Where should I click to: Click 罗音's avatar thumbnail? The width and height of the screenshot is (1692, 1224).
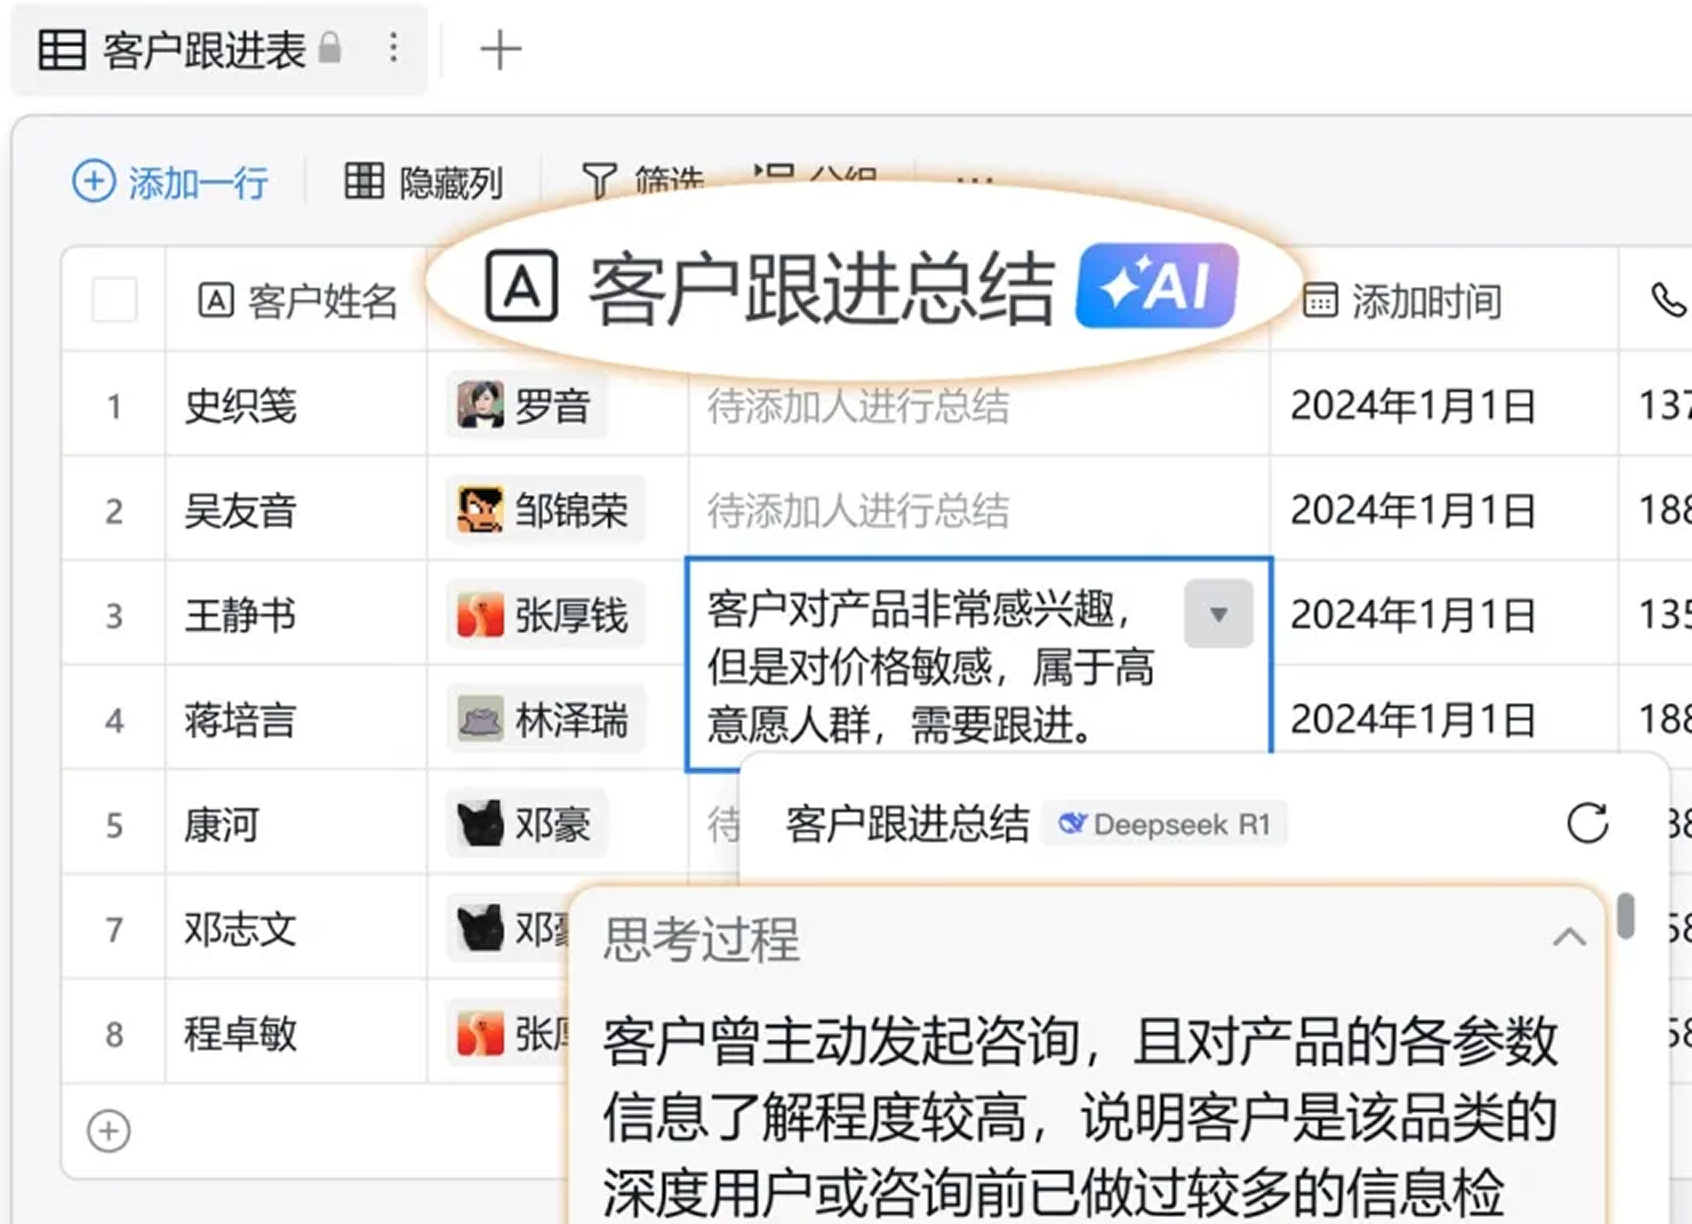pos(480,405)
